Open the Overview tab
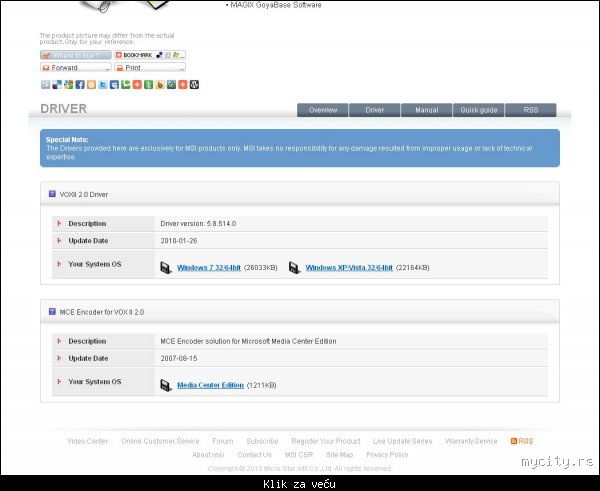Viewport: 600px width, 491px height. coord(323,110)
